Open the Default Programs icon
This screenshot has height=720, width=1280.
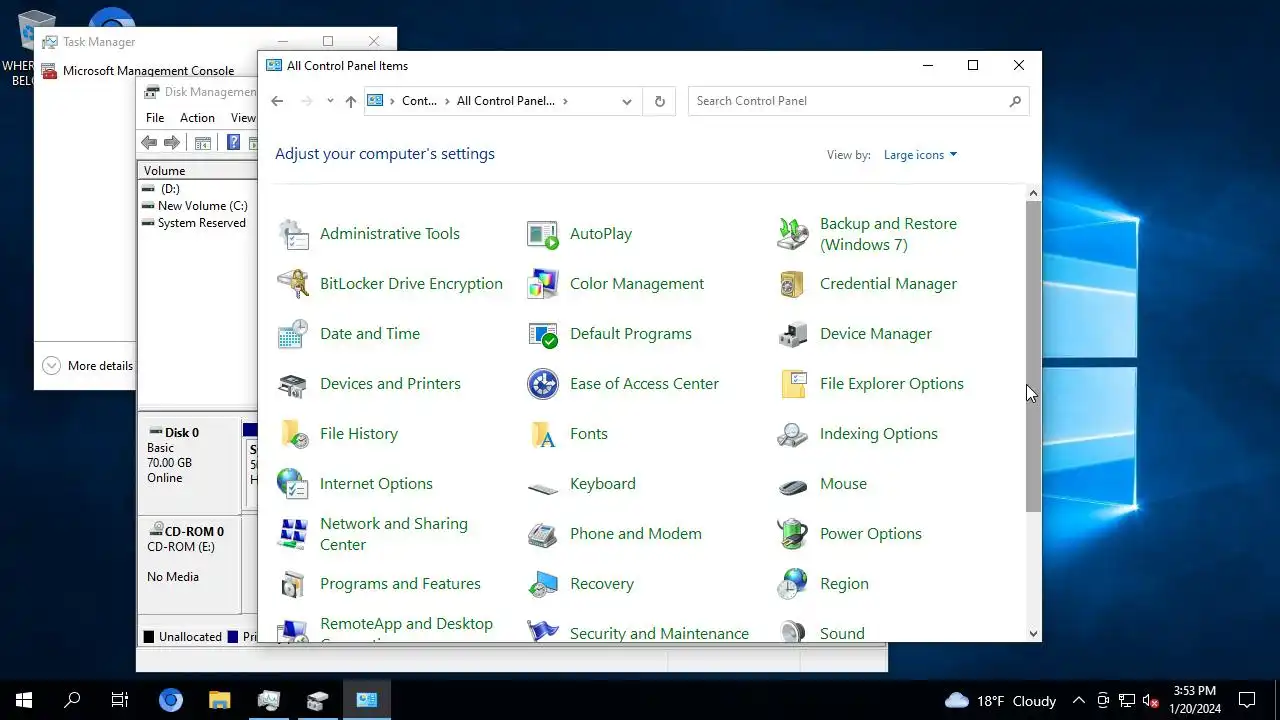[x=543, y=334]
